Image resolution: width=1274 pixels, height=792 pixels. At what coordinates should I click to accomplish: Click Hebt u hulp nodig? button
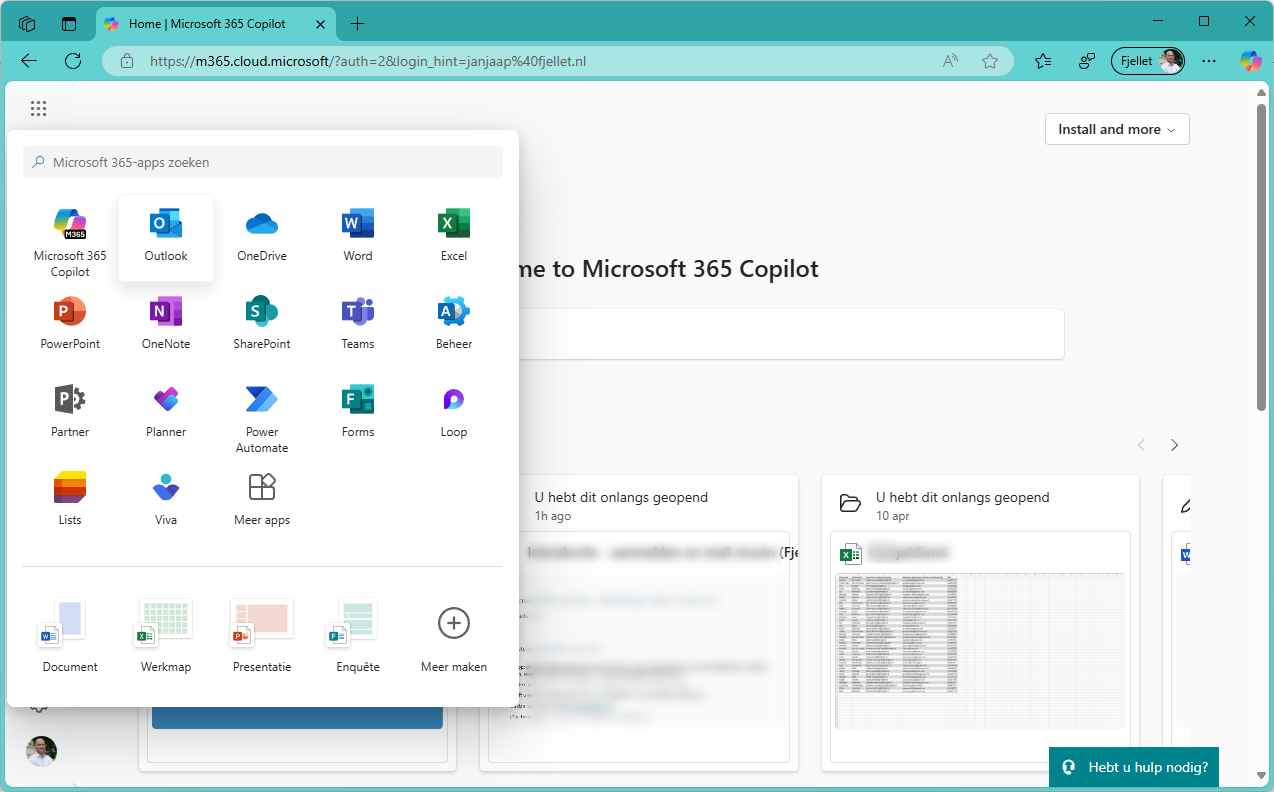pyautogui.click(x=1134, y=767)
